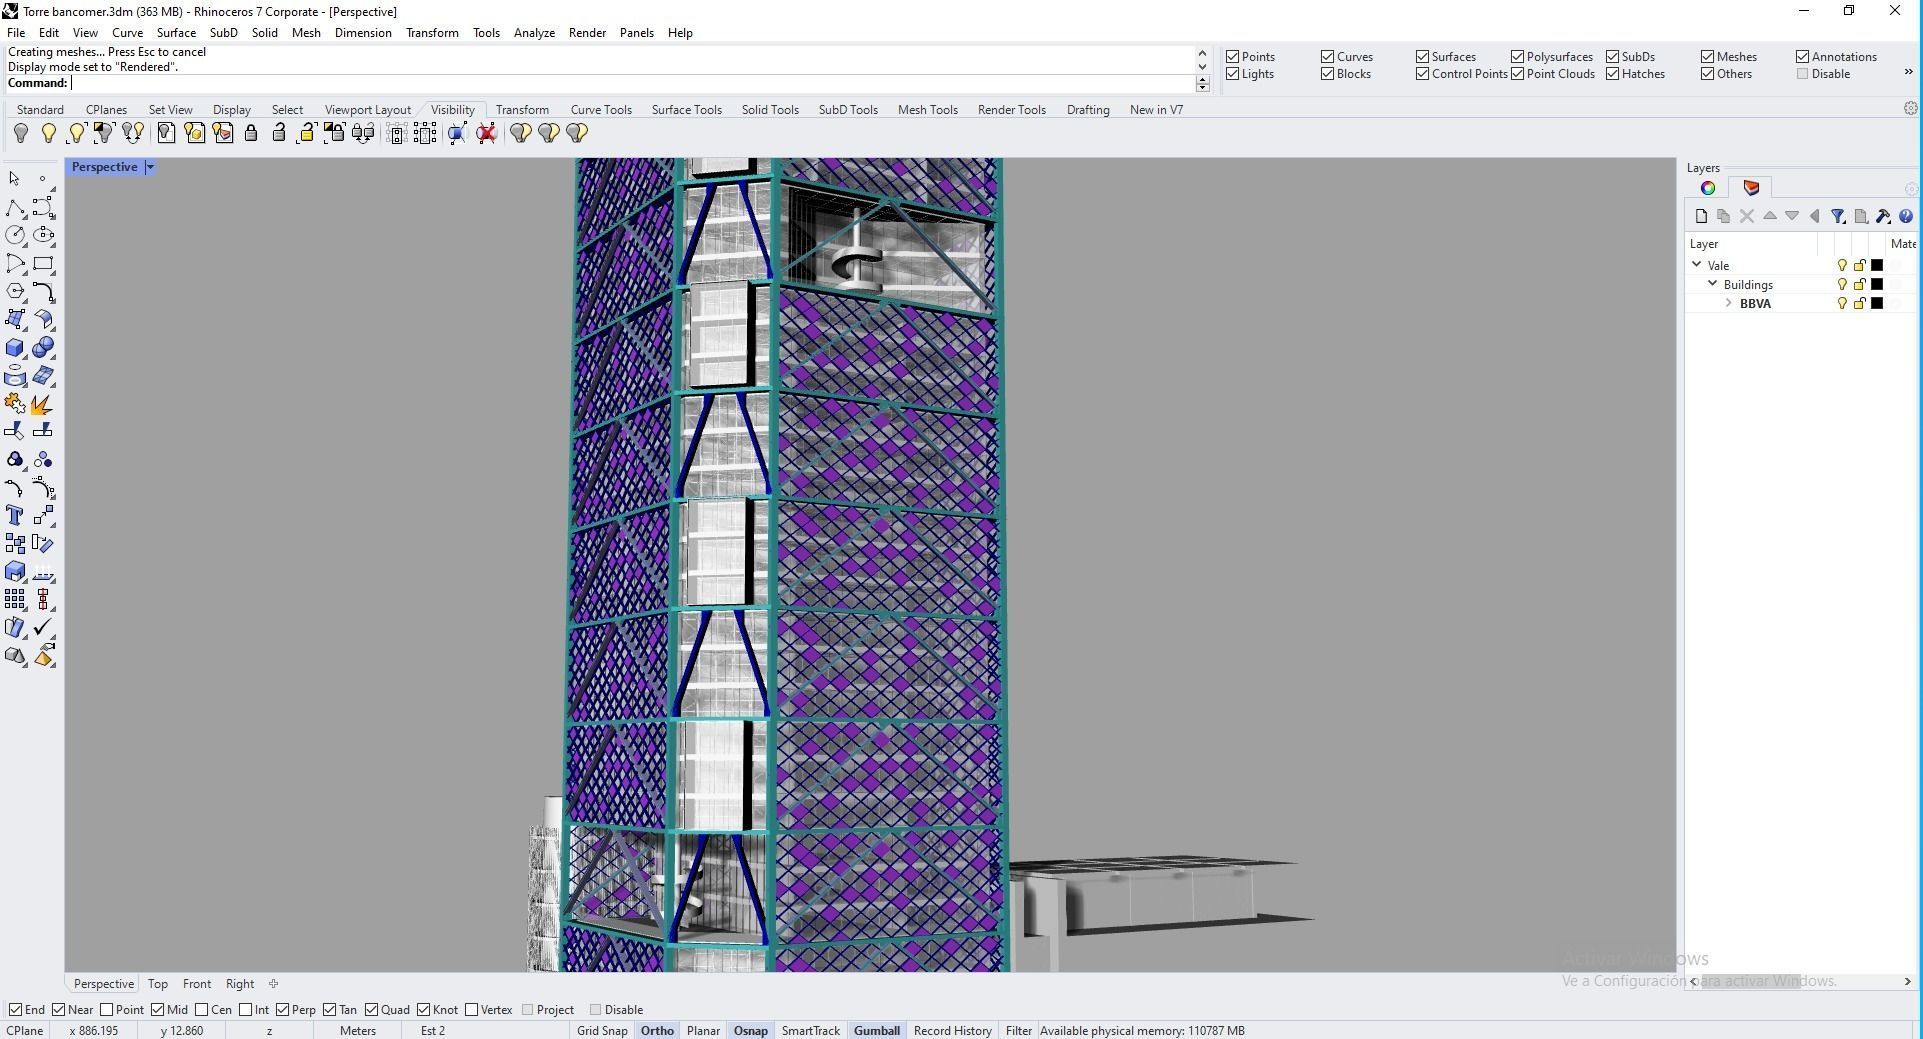The image size is (1923, 1039).
Task: Enable the Point osnap checkbox
Action: coord(107,1010)
